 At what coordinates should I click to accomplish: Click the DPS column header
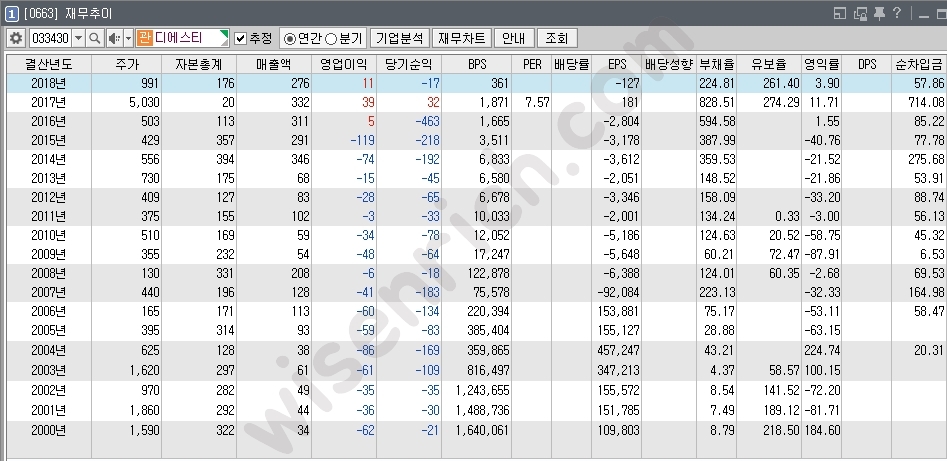click(x=867, y=64)
